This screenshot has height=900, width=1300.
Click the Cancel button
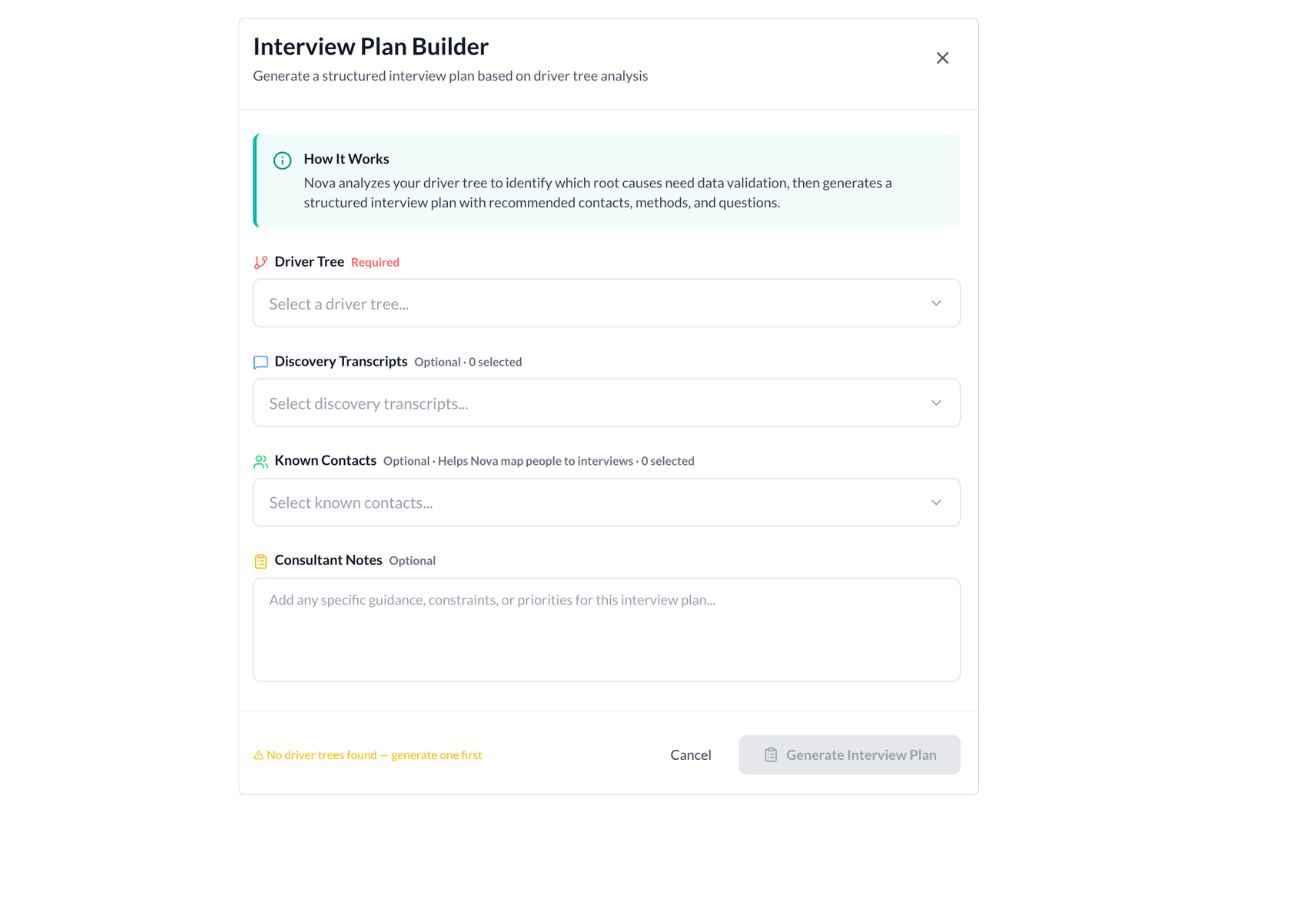691,755
